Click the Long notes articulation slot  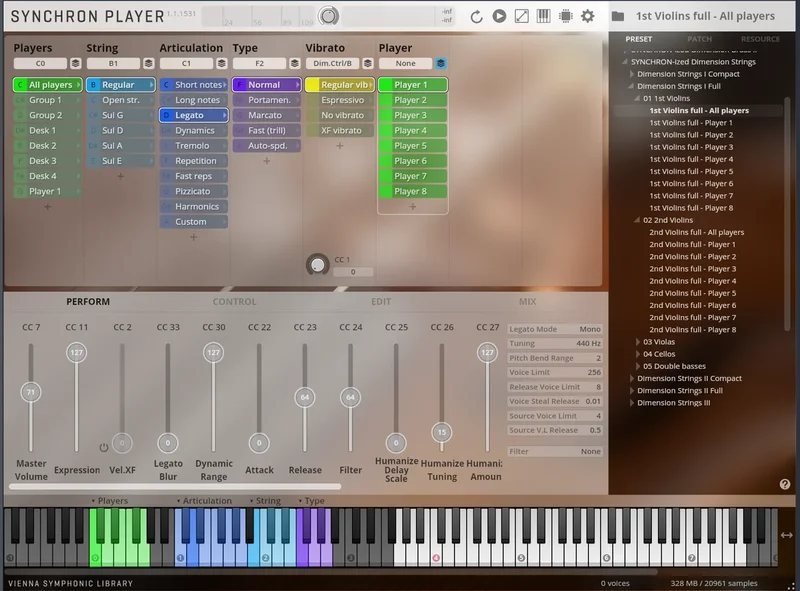click(193, 100)
